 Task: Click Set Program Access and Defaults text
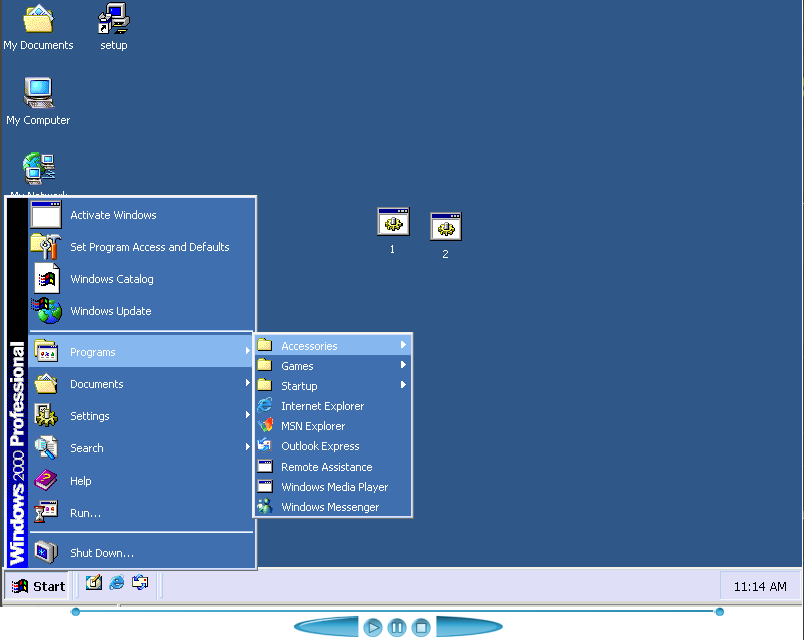point(150,247)
